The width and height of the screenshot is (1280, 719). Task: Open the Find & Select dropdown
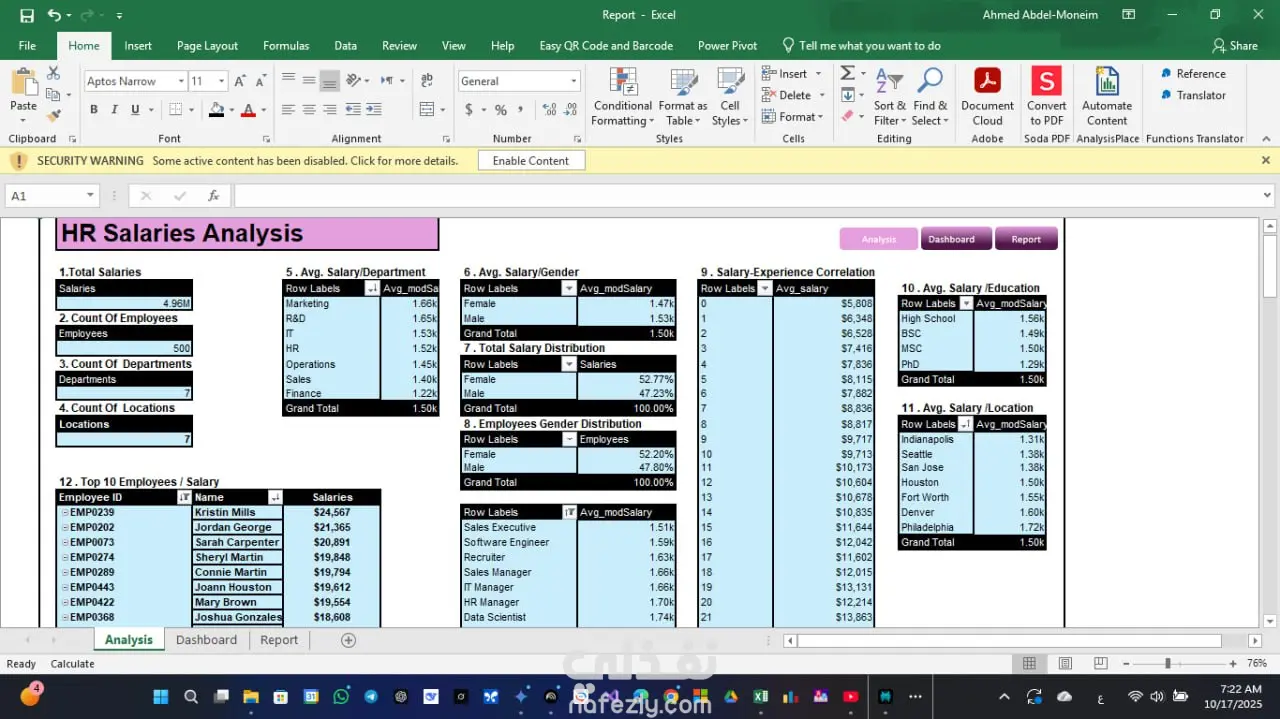[930, 96]
